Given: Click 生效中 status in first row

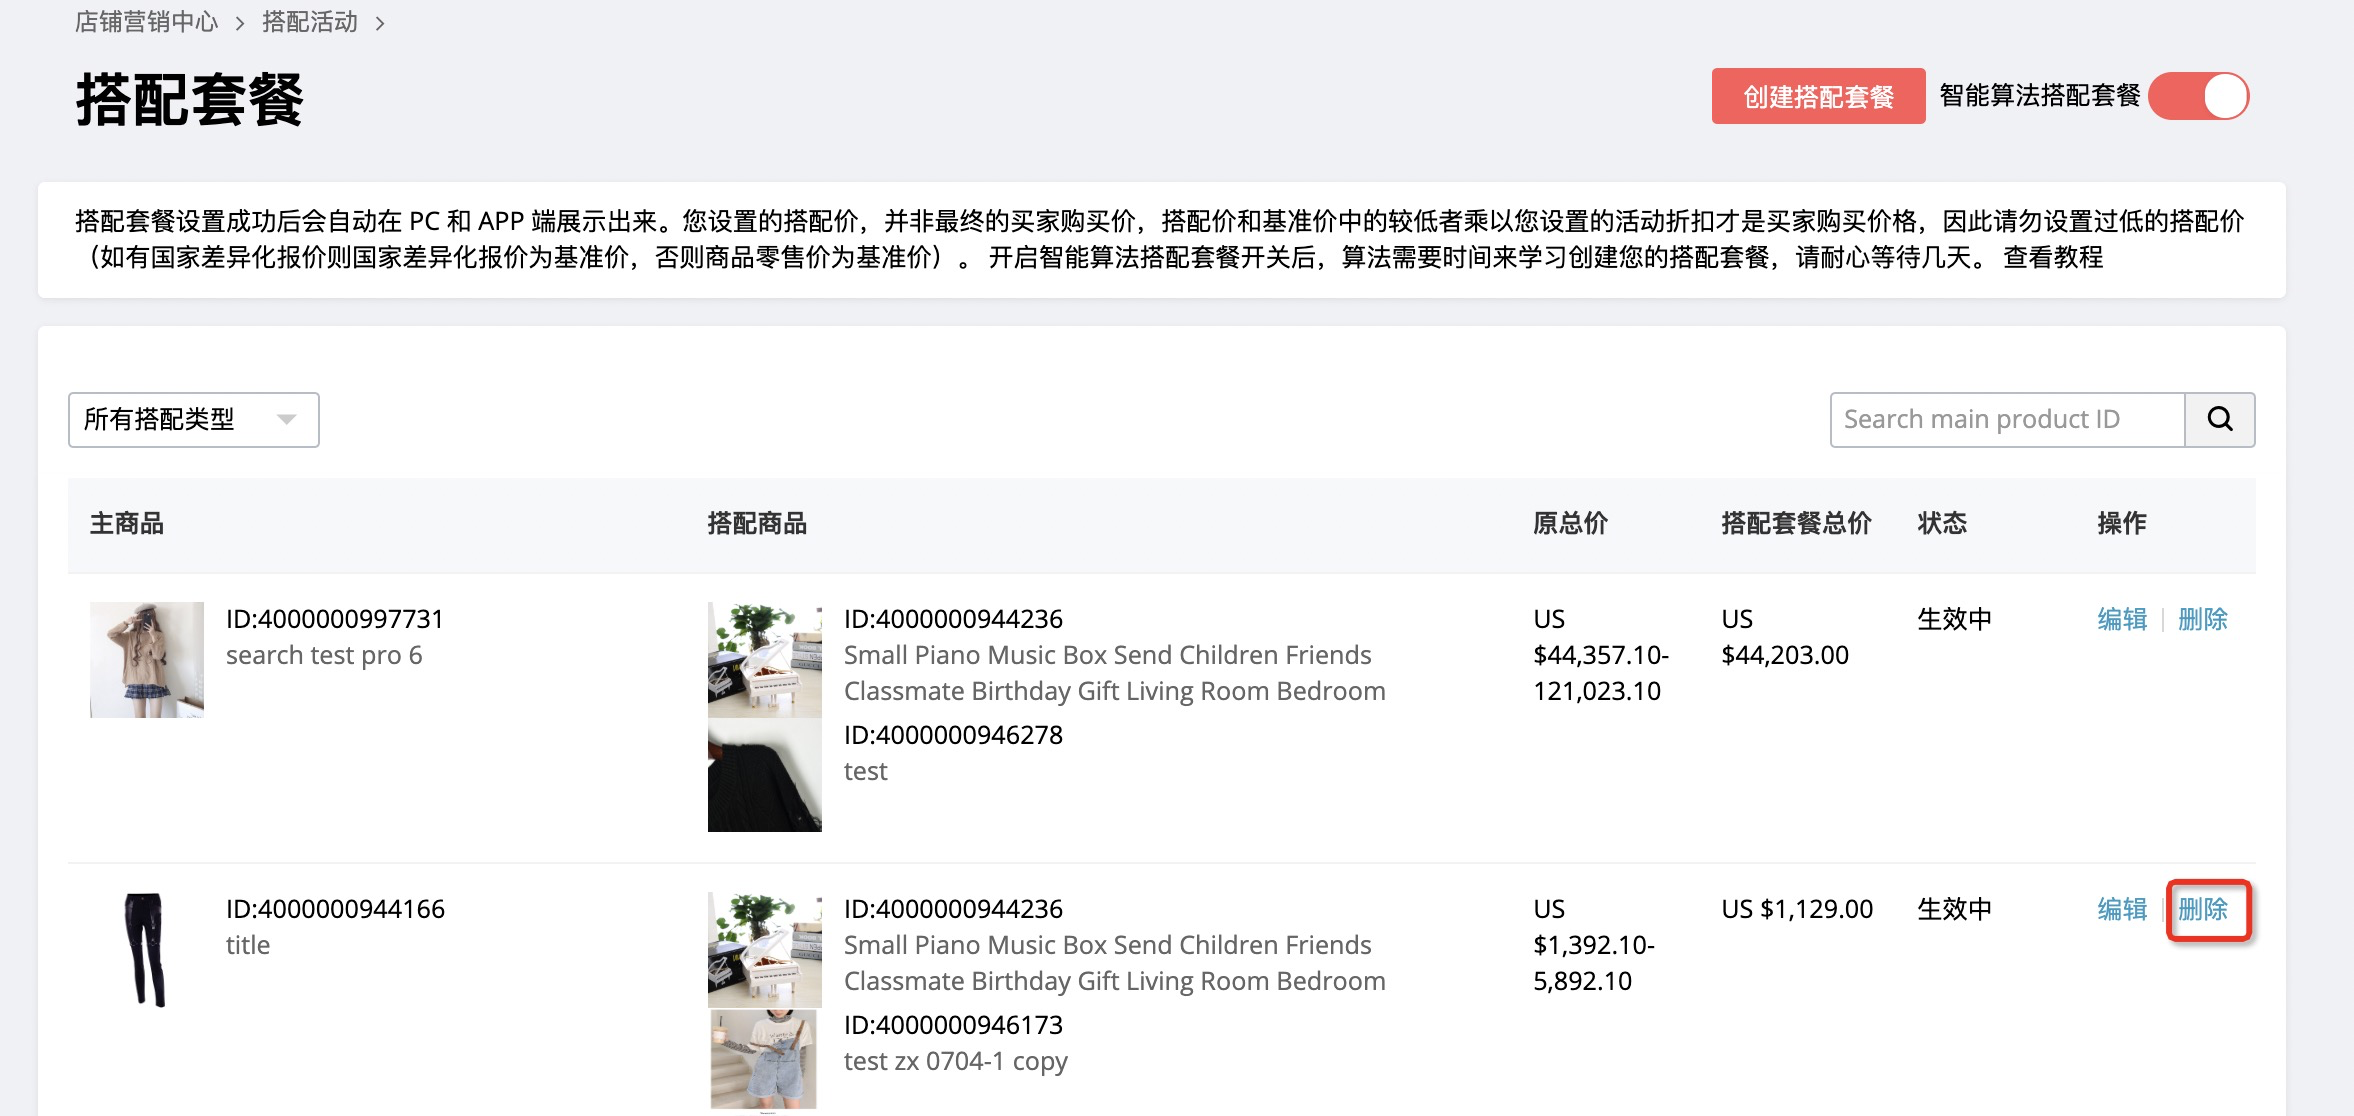Looking at the screenshot, I should click(x=1955, y=619).
